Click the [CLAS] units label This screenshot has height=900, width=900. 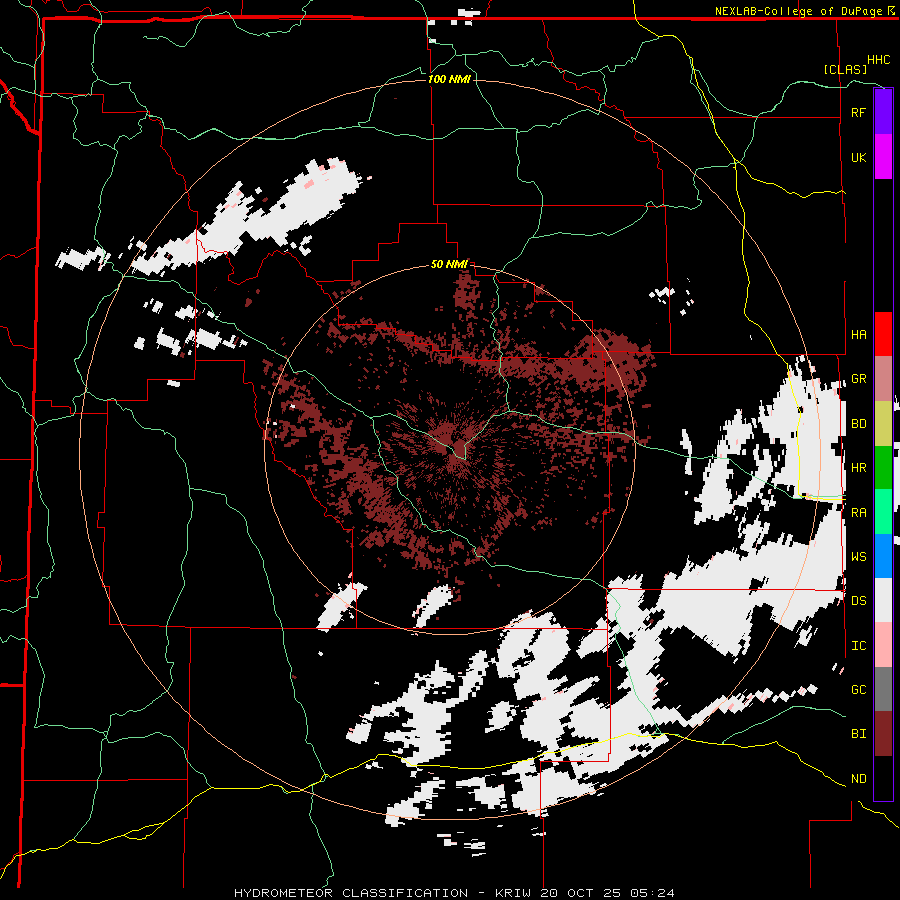pyautogui.click(x=845, y=69)
